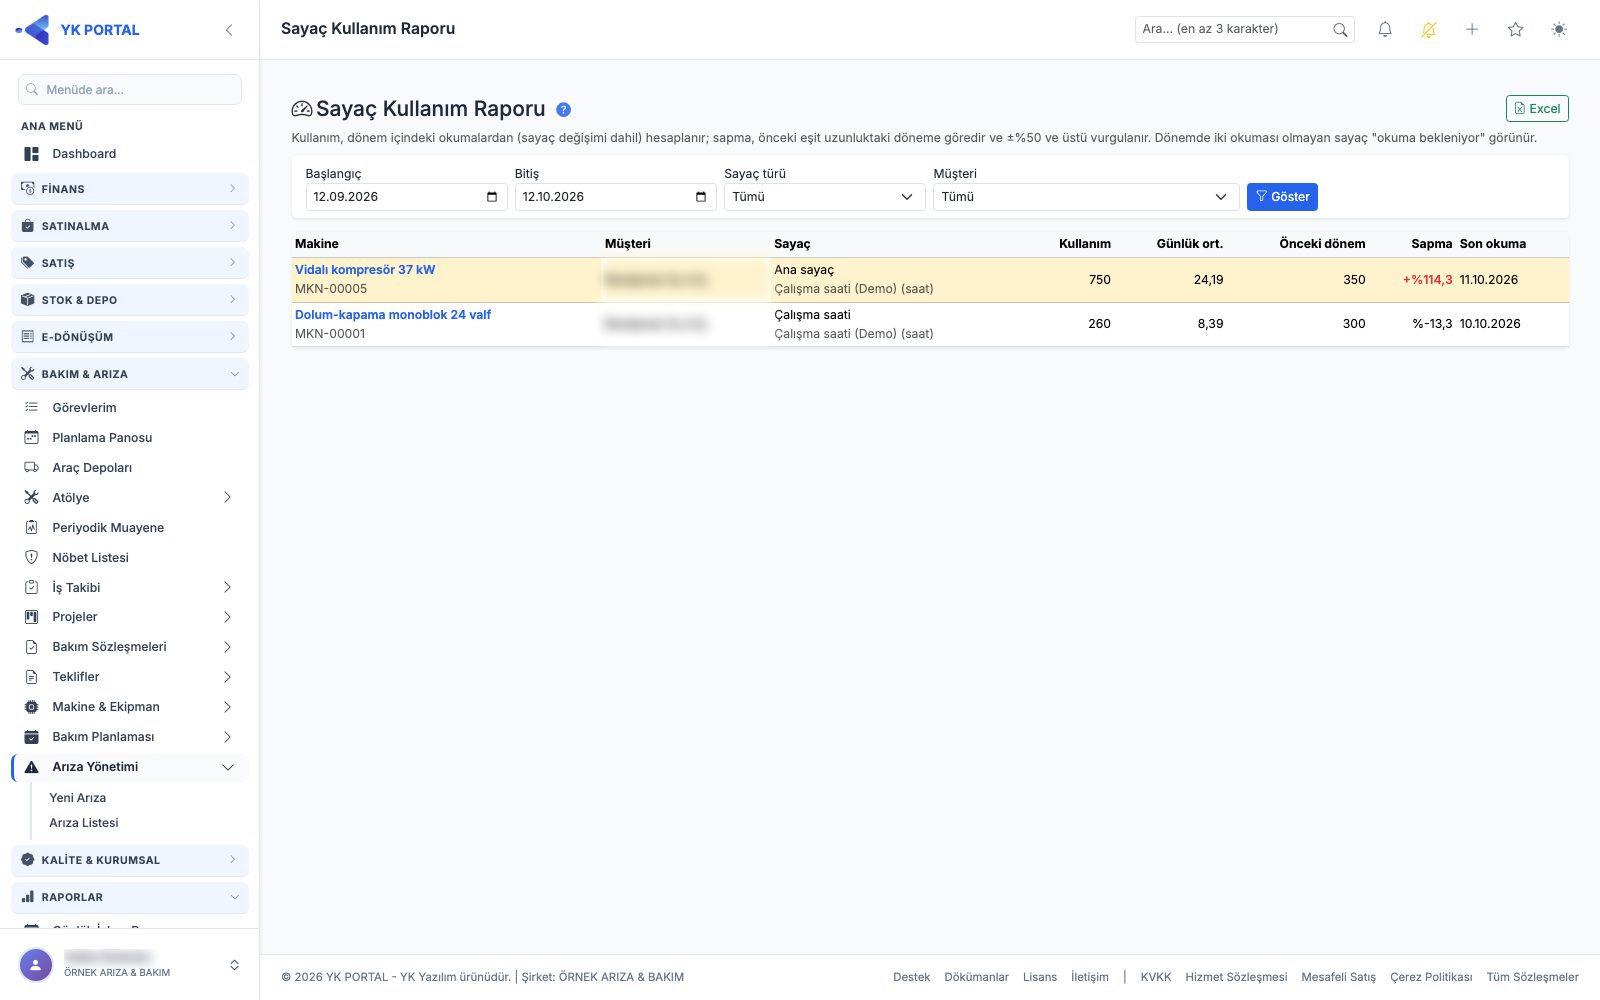The width and height of the screenshot is (1600, 1000).
Task: Click the Göster filter button
Action: 1282,197
